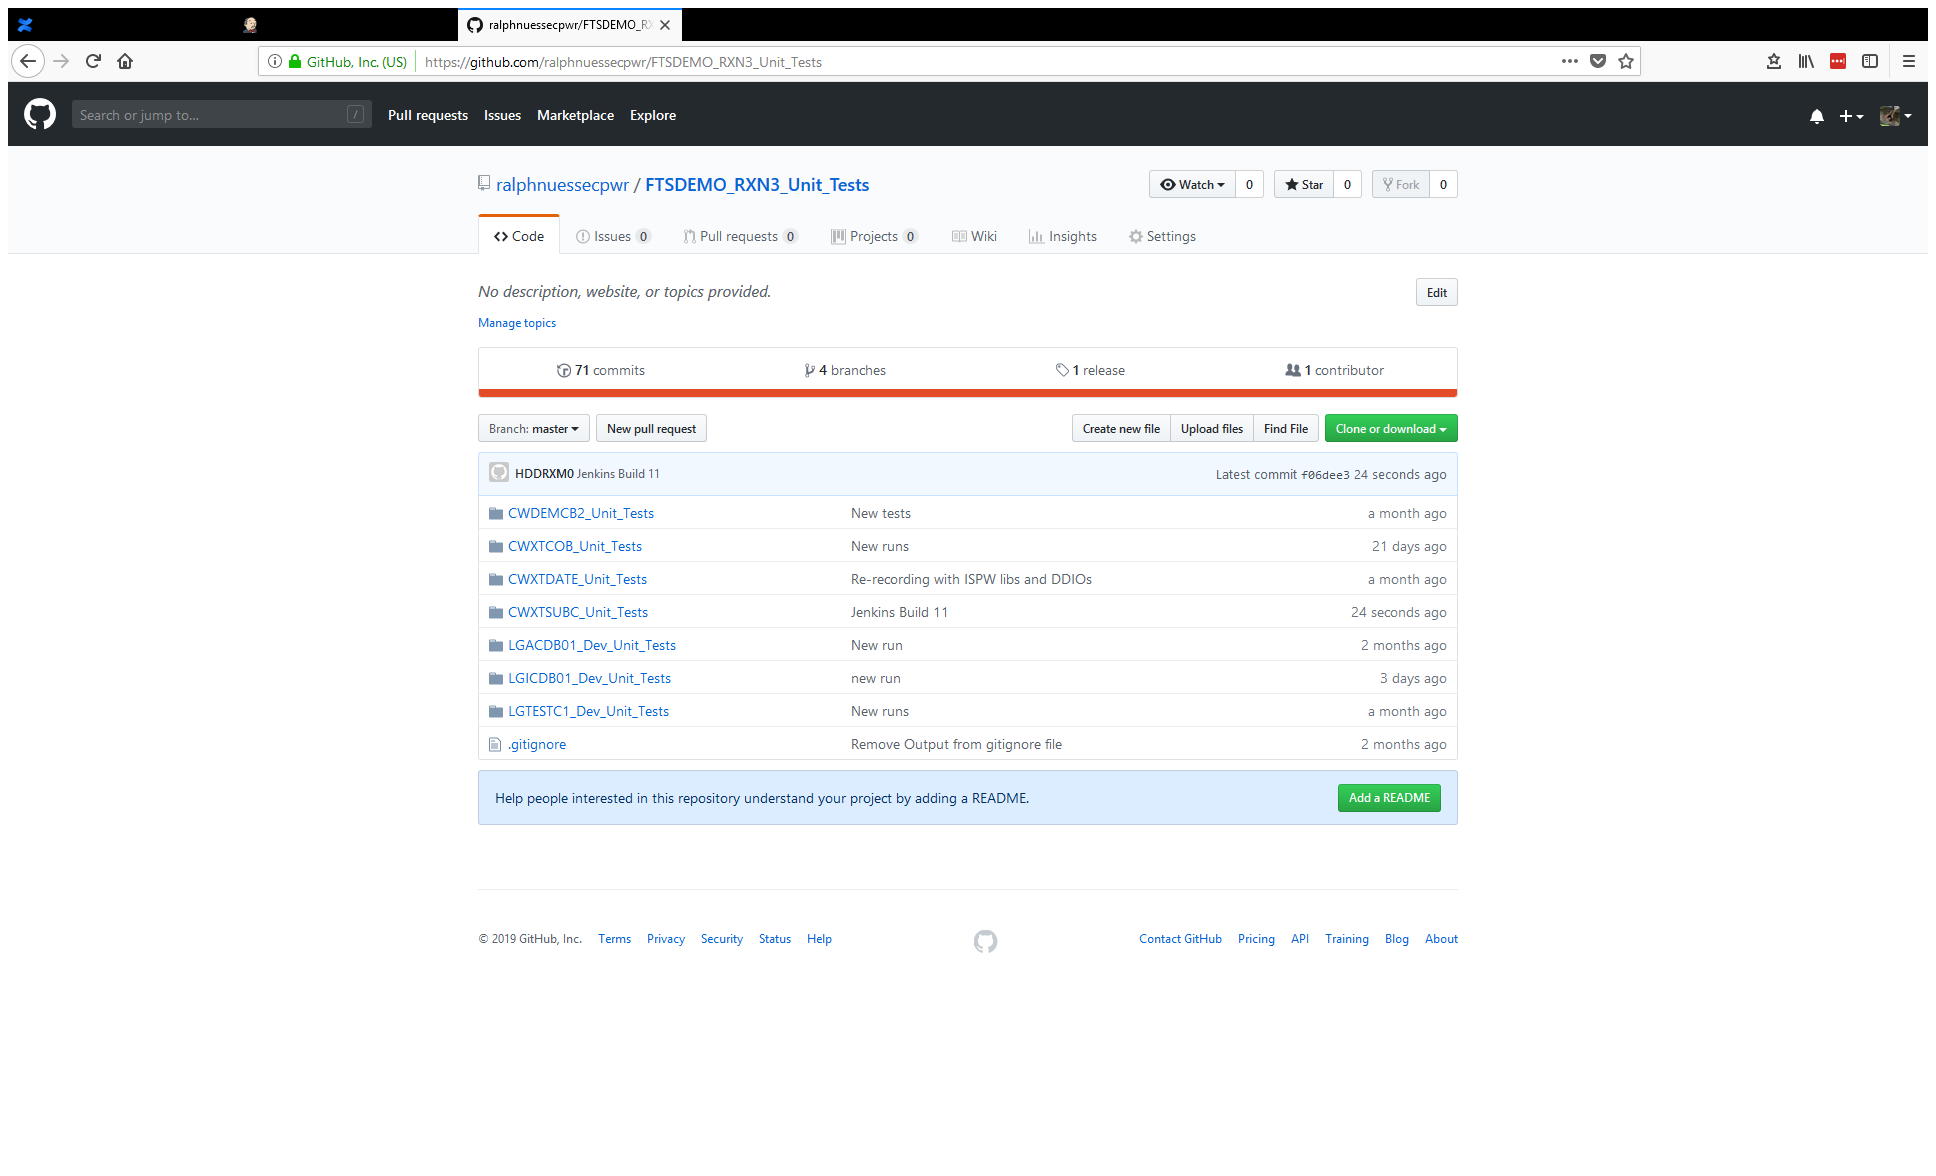This screenshot has width=1936, height=1176.
Task: View history via the 71 commits icon
Action: point(565,370)
